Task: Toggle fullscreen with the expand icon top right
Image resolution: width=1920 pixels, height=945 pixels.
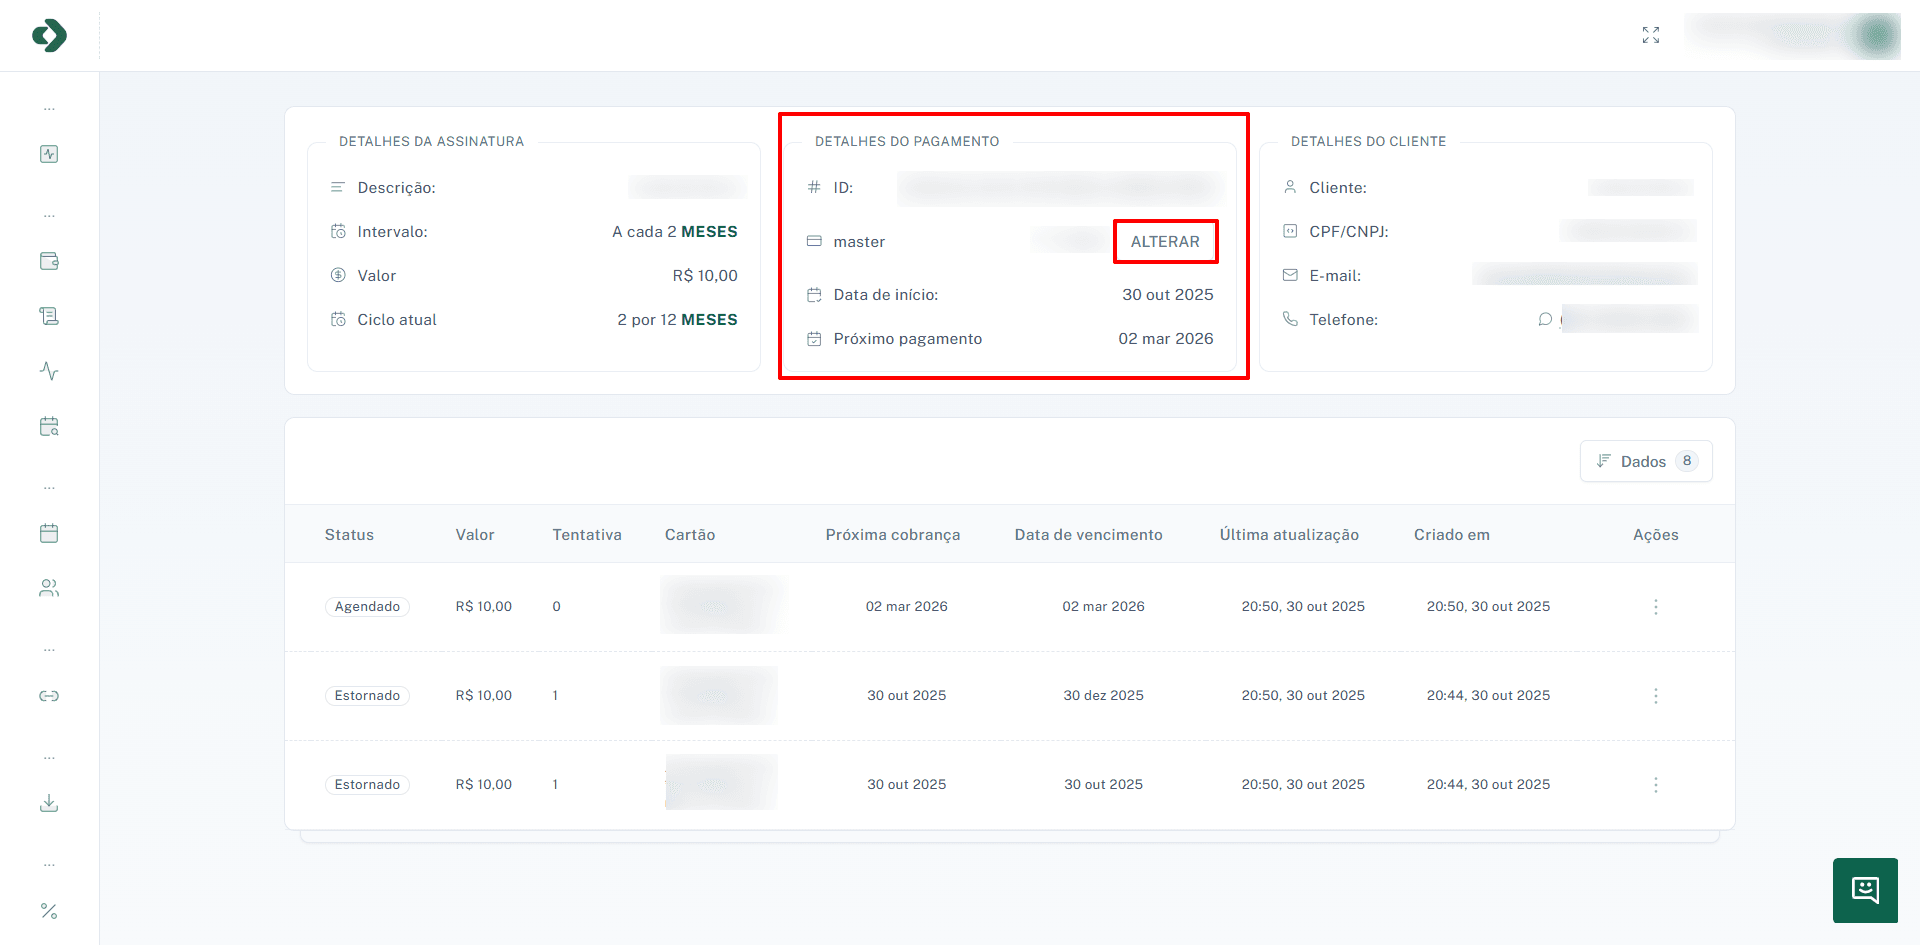Action: 1651,34
